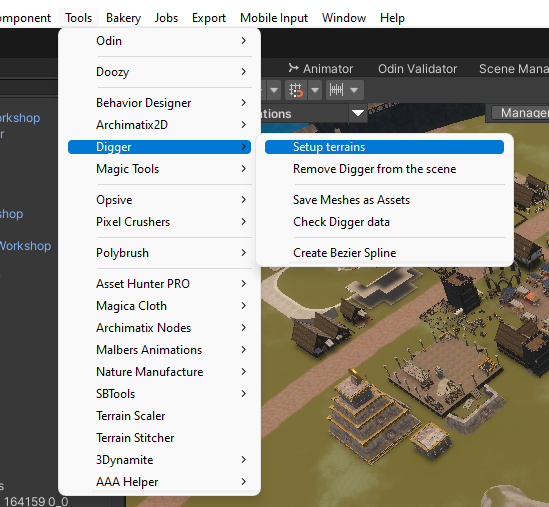
Task: Open the Pixel Crushers submenu
Action: [159, 222]
